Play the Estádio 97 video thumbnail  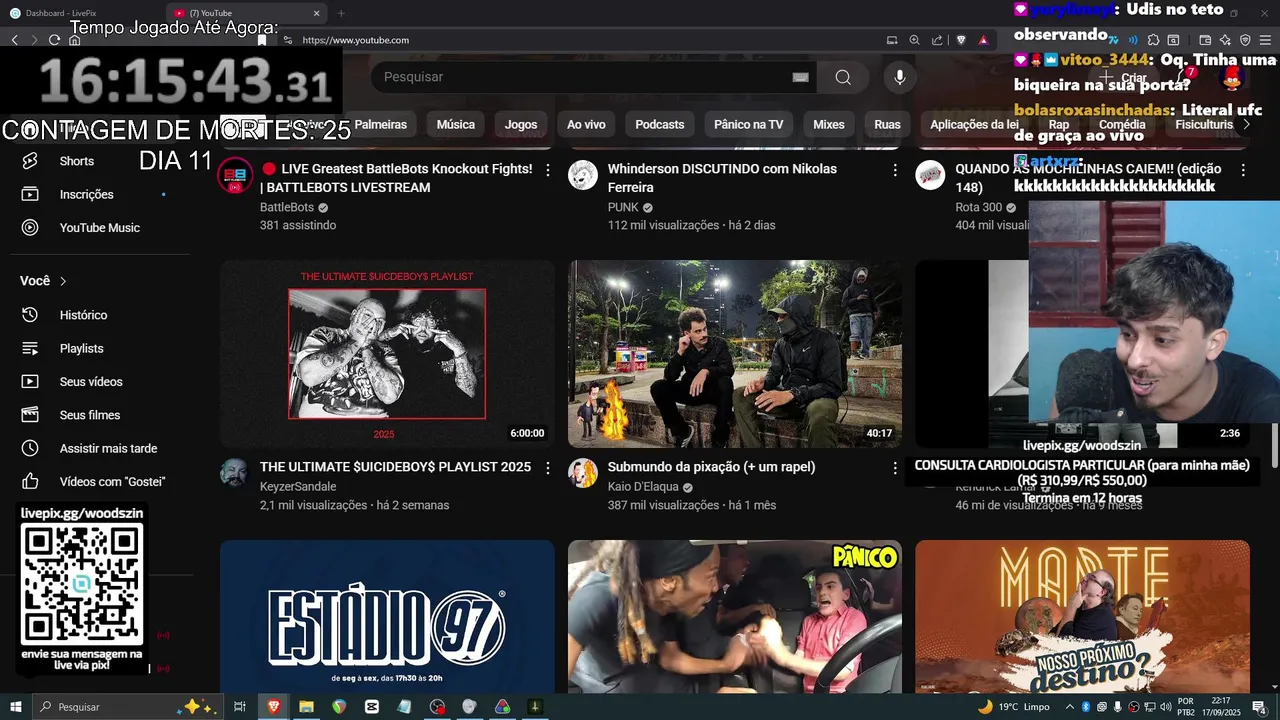pos(387,616)
